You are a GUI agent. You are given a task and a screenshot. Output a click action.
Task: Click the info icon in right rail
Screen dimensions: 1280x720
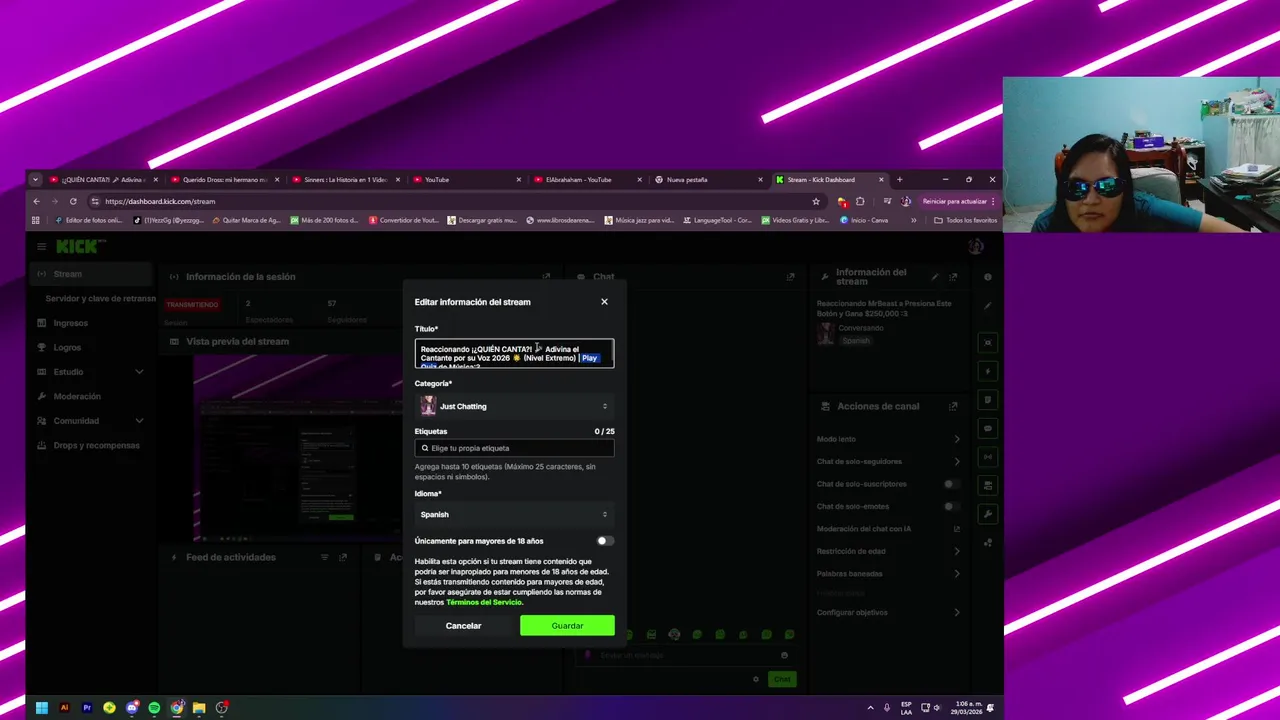pyautogui.click(x=988, y=277)
